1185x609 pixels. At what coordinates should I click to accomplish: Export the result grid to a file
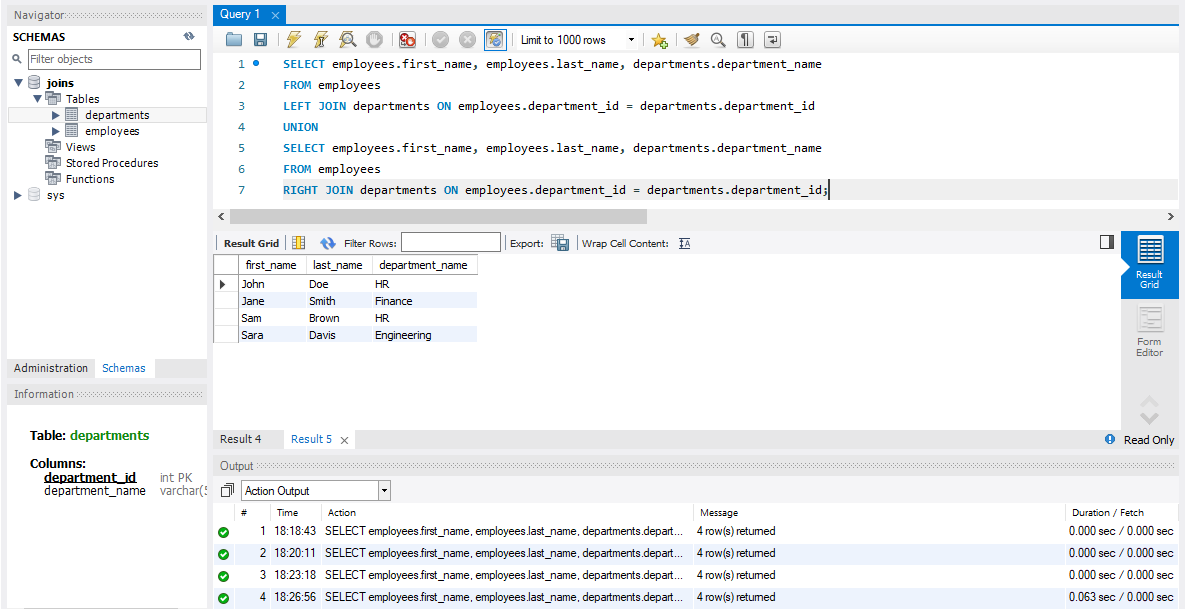(560, 242)
